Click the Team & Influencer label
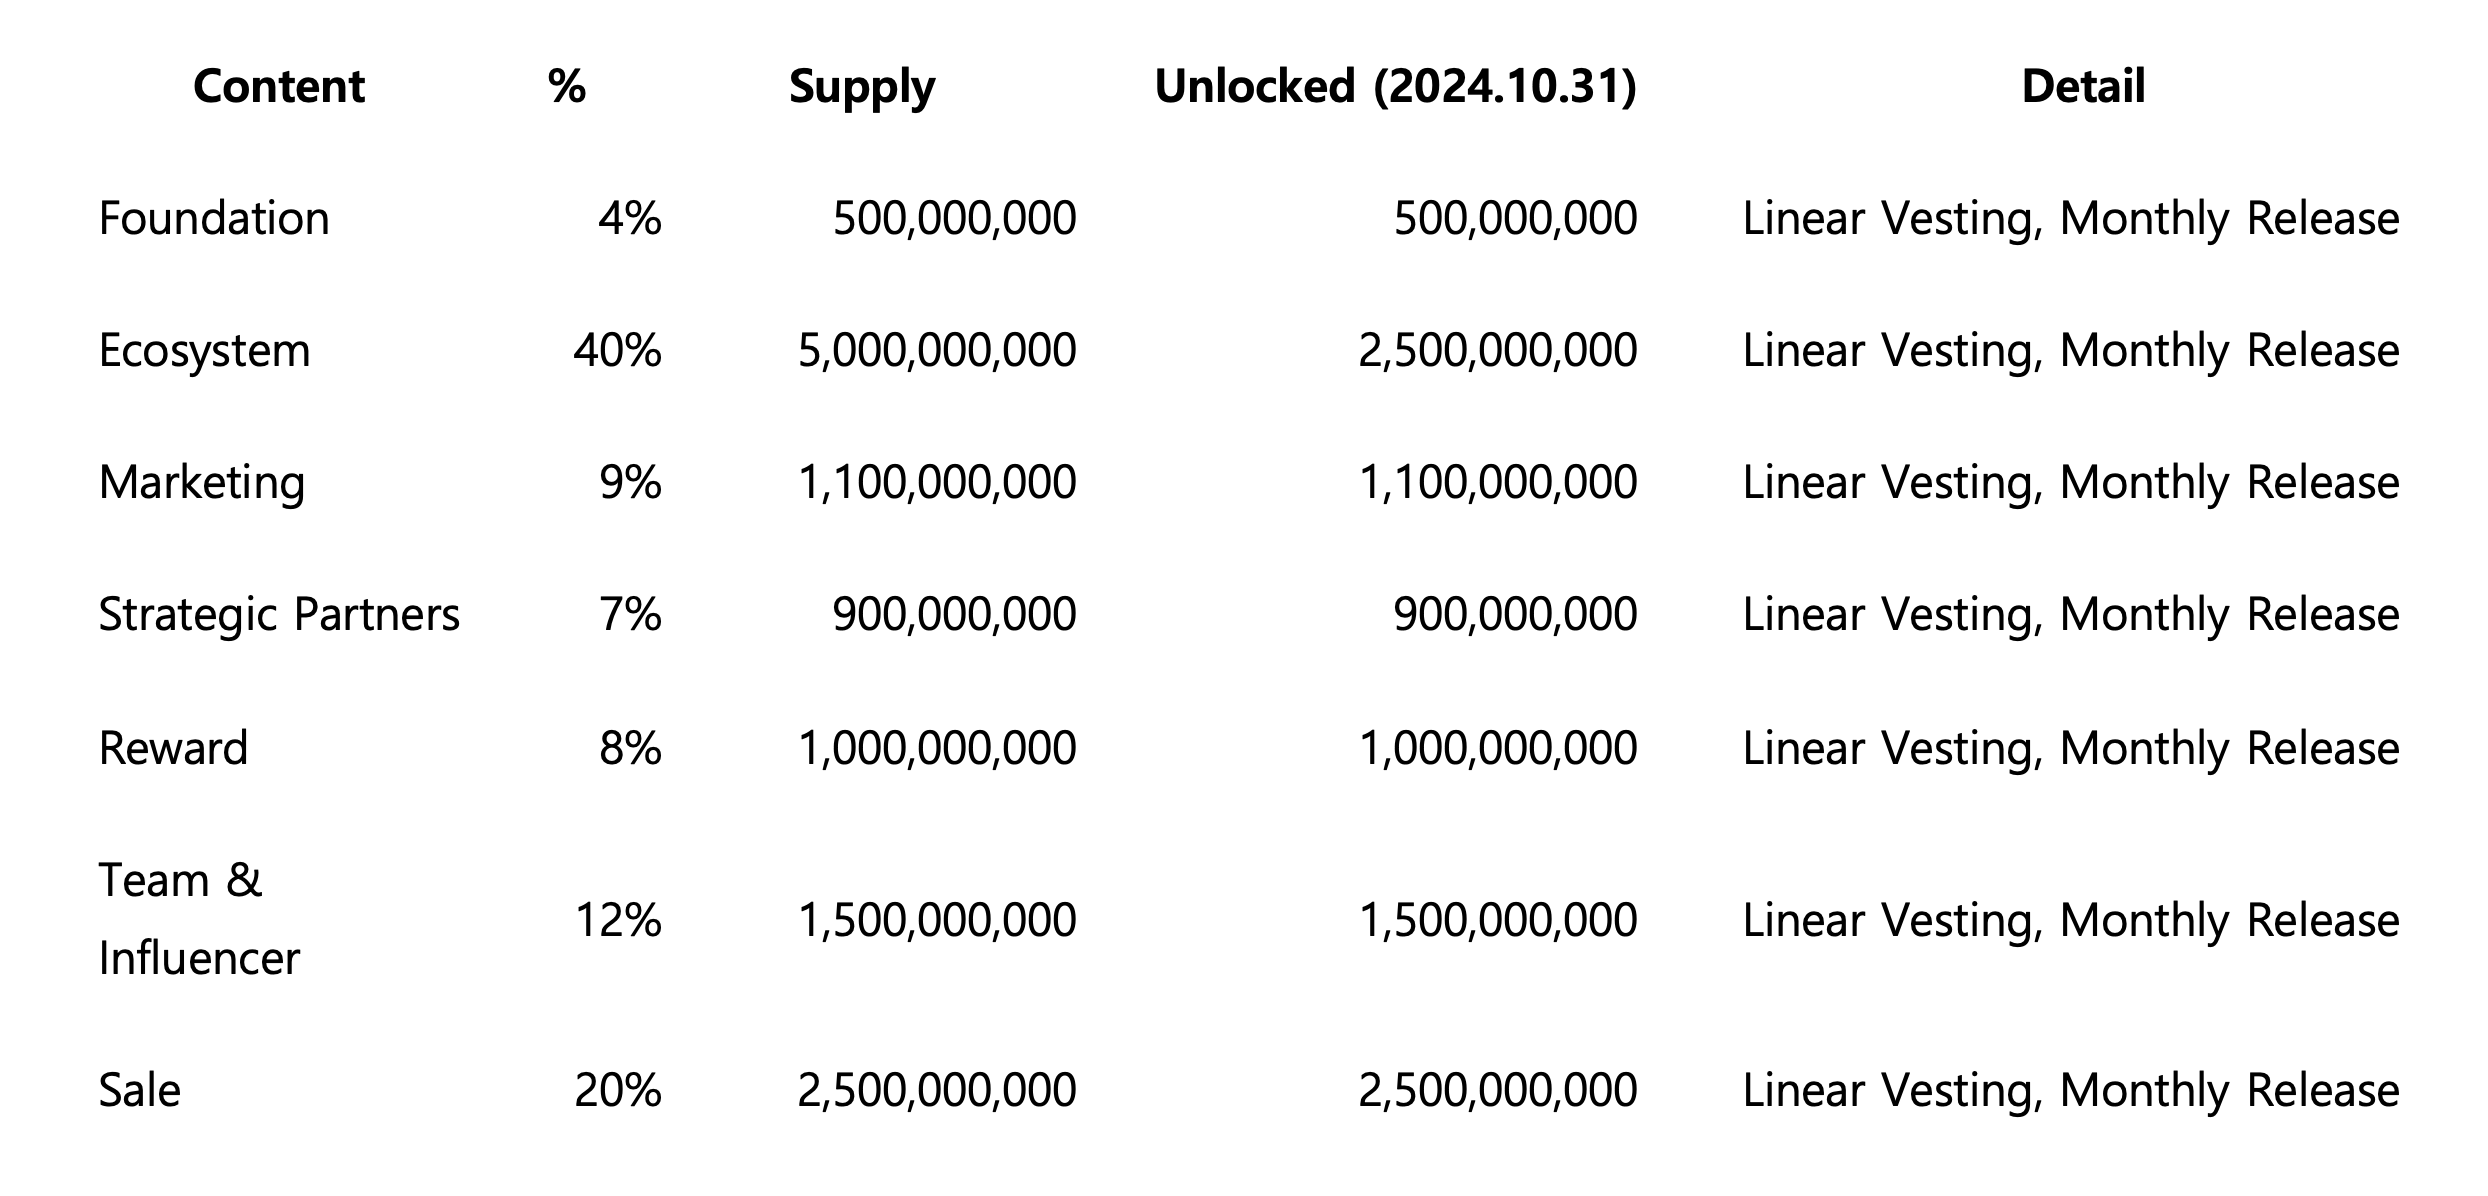Screen dimensions: 2488x1196 (199, 919)
